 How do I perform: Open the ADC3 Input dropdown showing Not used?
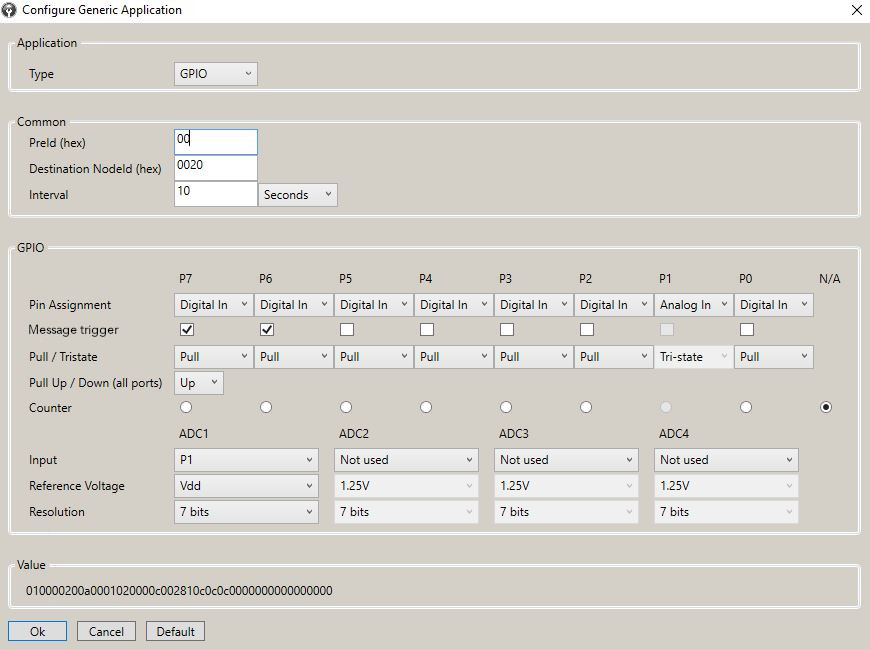pyautogui.click(x=566, y=460)
